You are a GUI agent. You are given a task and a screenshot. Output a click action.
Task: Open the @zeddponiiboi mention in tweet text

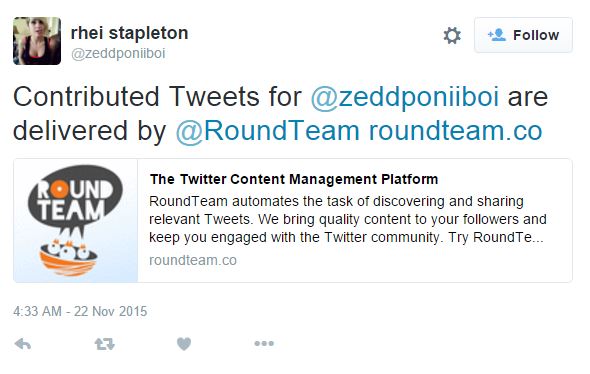(405, 97)
